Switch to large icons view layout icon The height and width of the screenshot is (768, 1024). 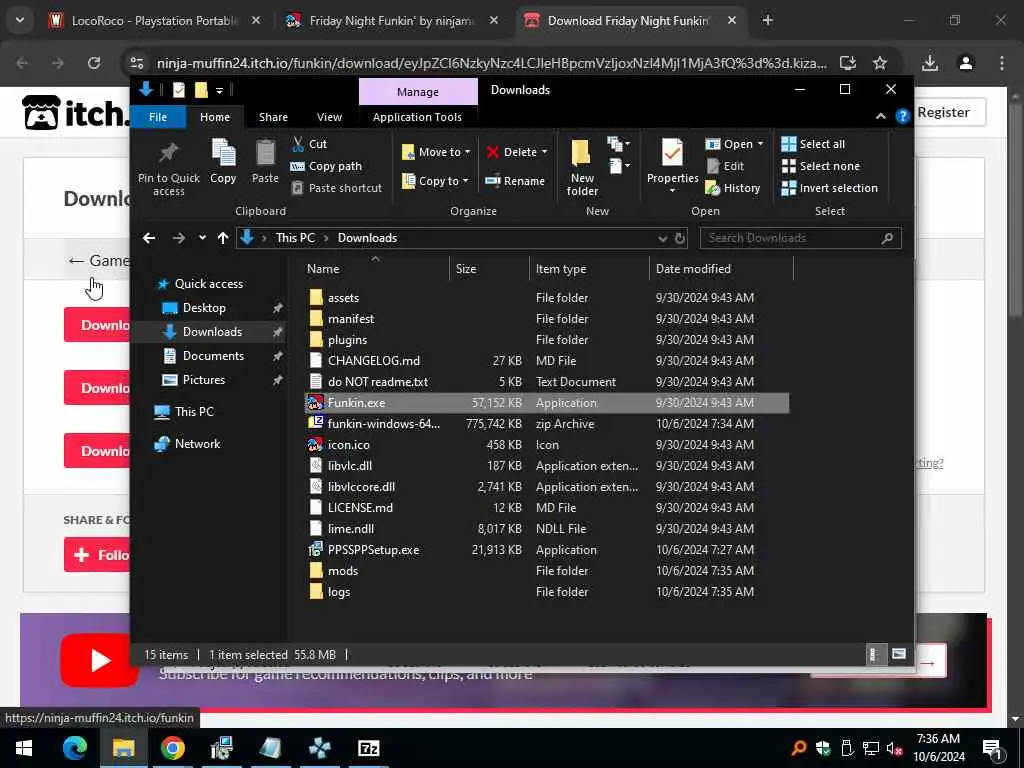point(899,654)
